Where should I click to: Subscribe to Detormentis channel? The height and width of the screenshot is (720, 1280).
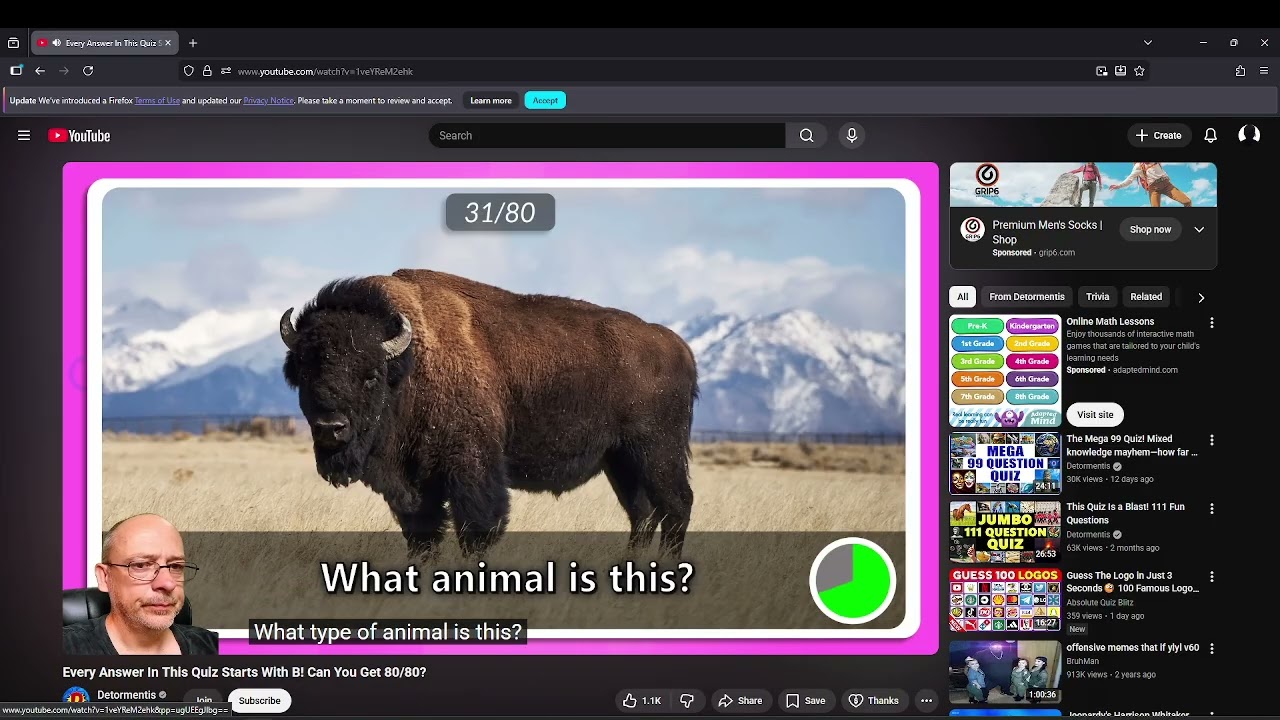(x=259, y=701)
